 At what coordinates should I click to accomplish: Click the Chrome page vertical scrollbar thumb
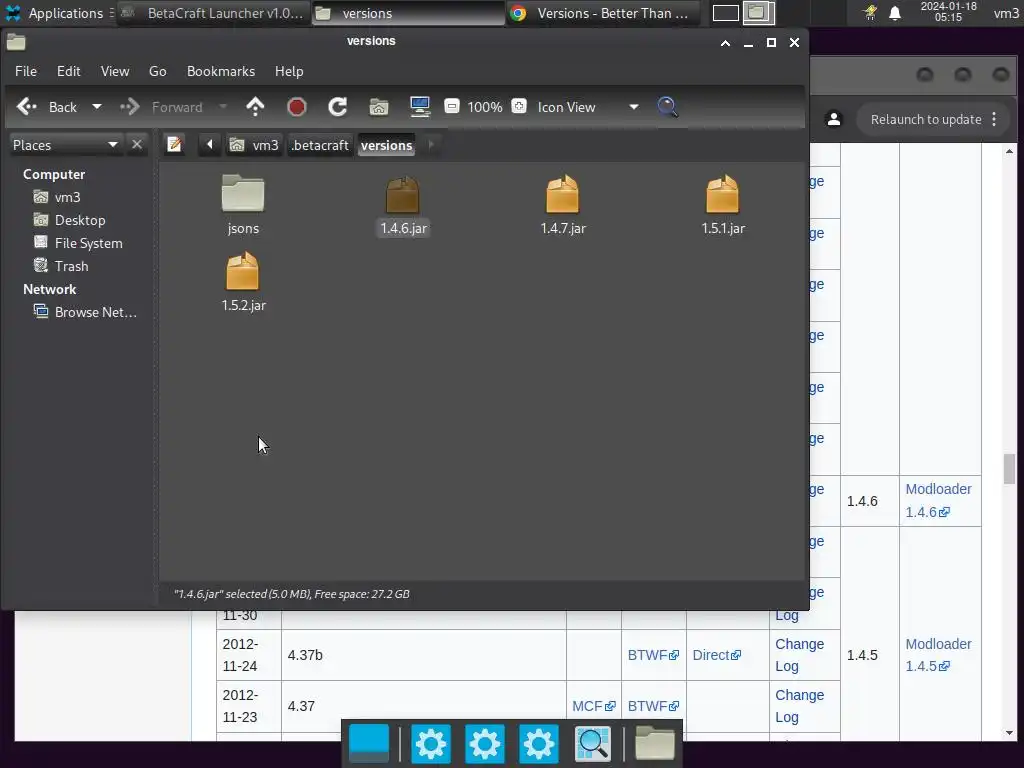point(1010,469)
